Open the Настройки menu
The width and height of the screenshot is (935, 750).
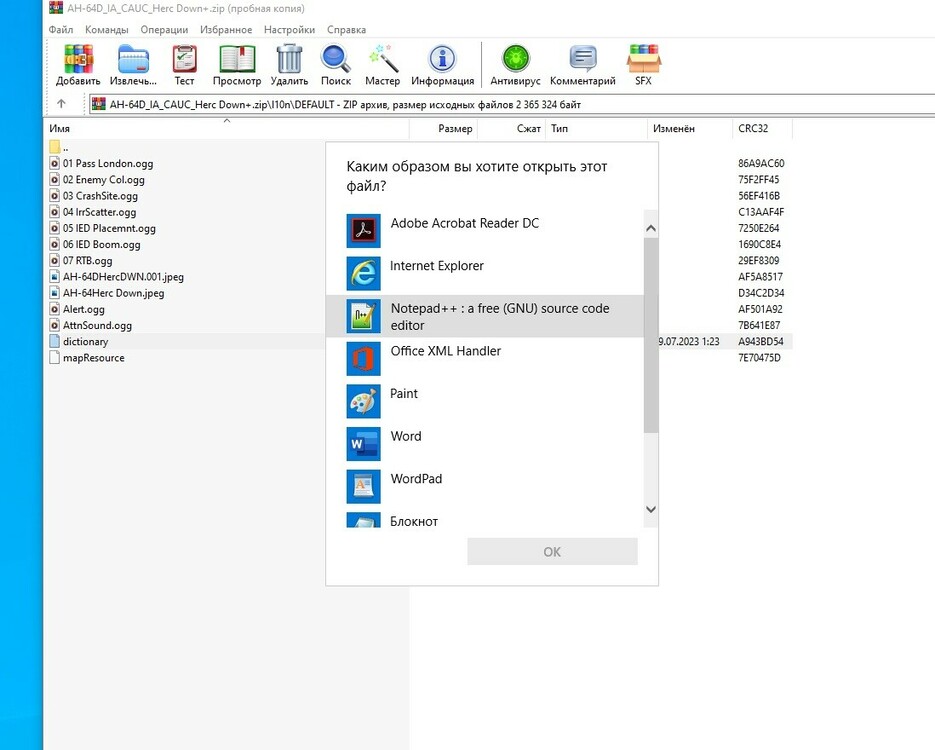[289, 29]
